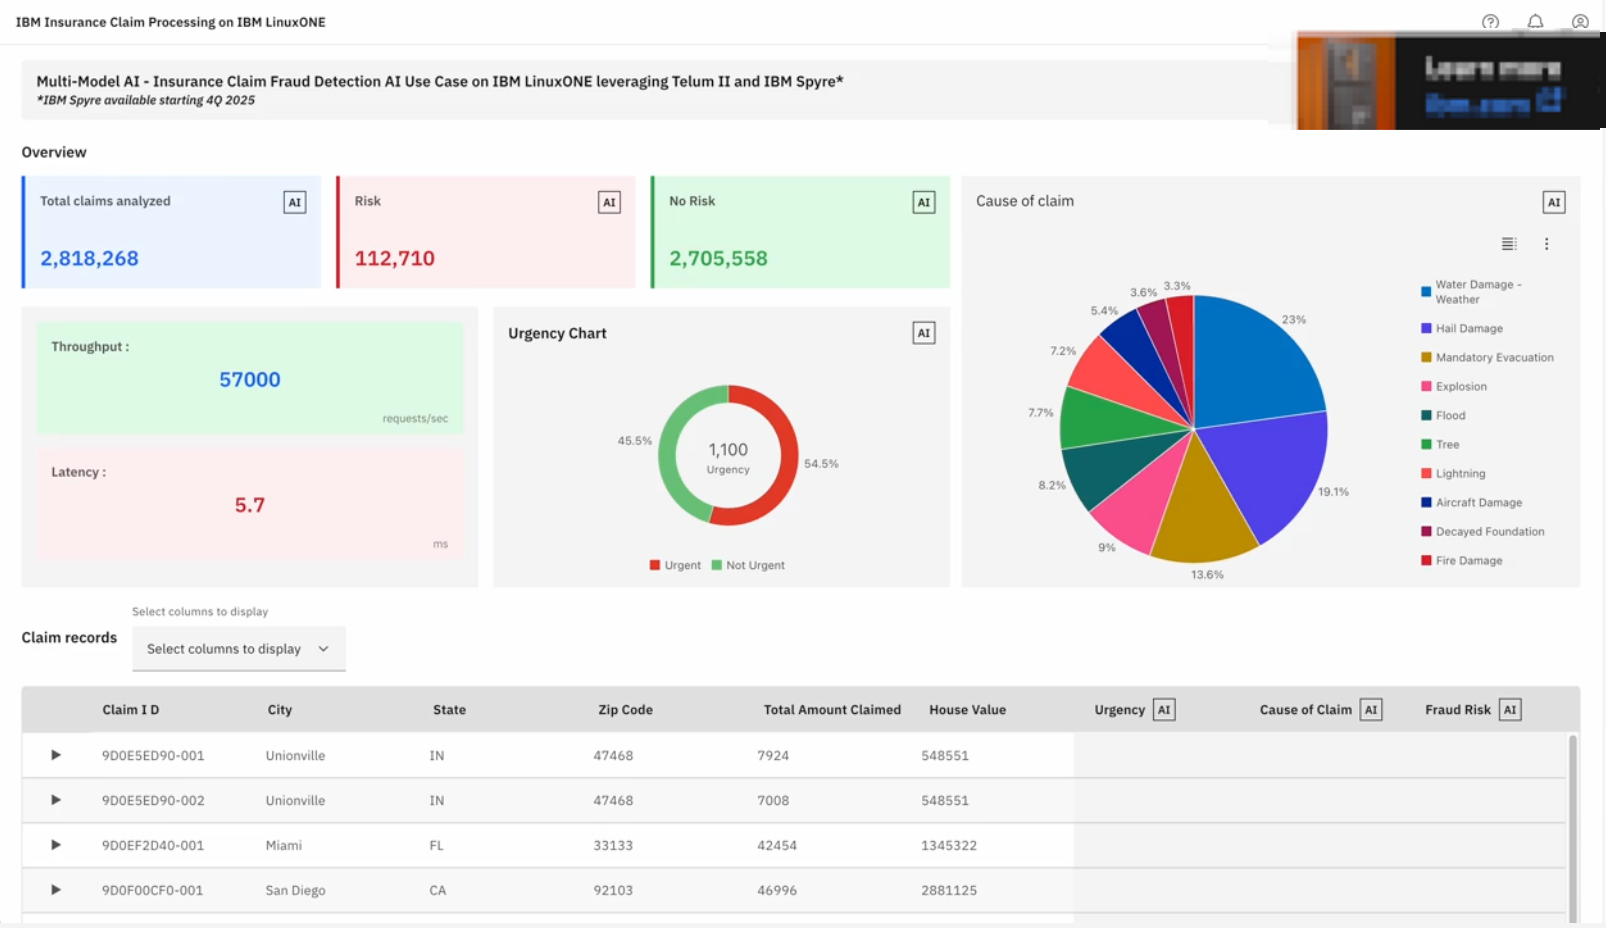Click the Claim I D column header
This screenshot has height=928, width=1606.
coord(131,710)
